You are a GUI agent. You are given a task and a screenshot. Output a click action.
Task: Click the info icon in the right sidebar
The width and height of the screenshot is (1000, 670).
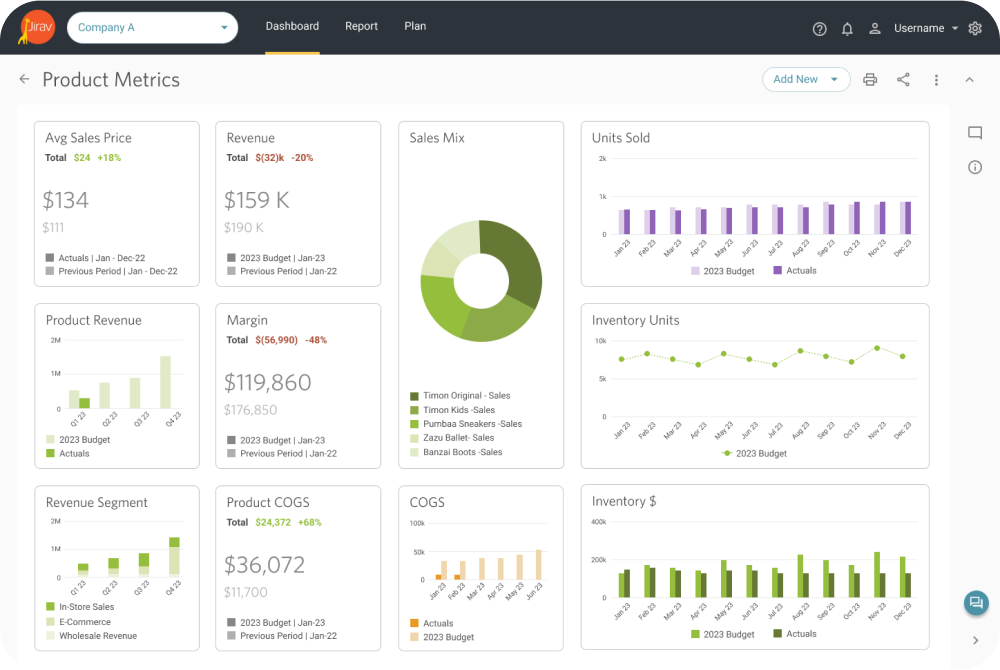point(975,167)
